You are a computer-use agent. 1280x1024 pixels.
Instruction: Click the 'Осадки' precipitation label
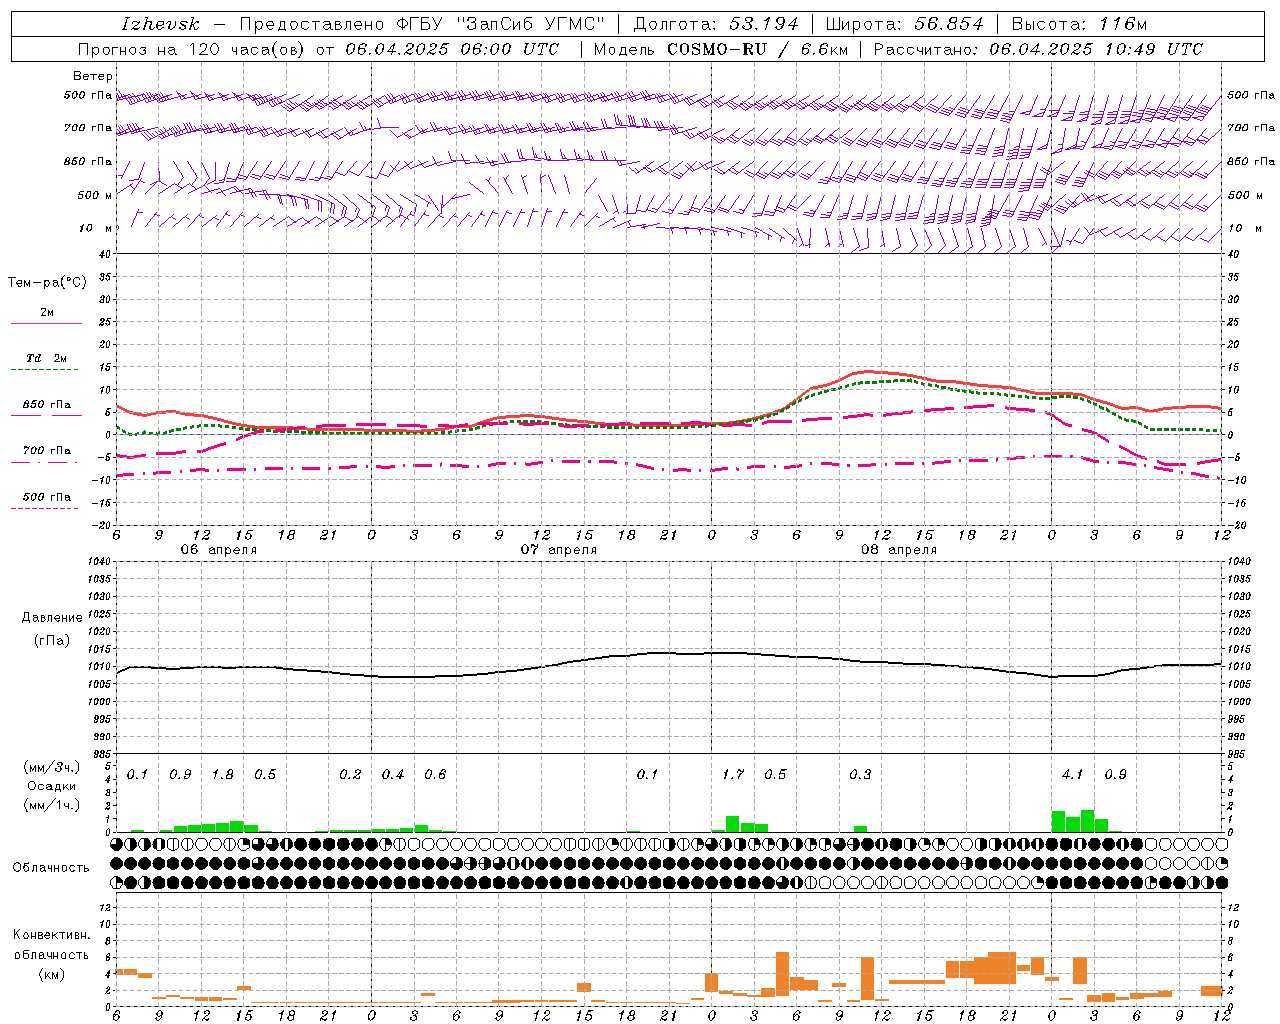coord(52,786)
